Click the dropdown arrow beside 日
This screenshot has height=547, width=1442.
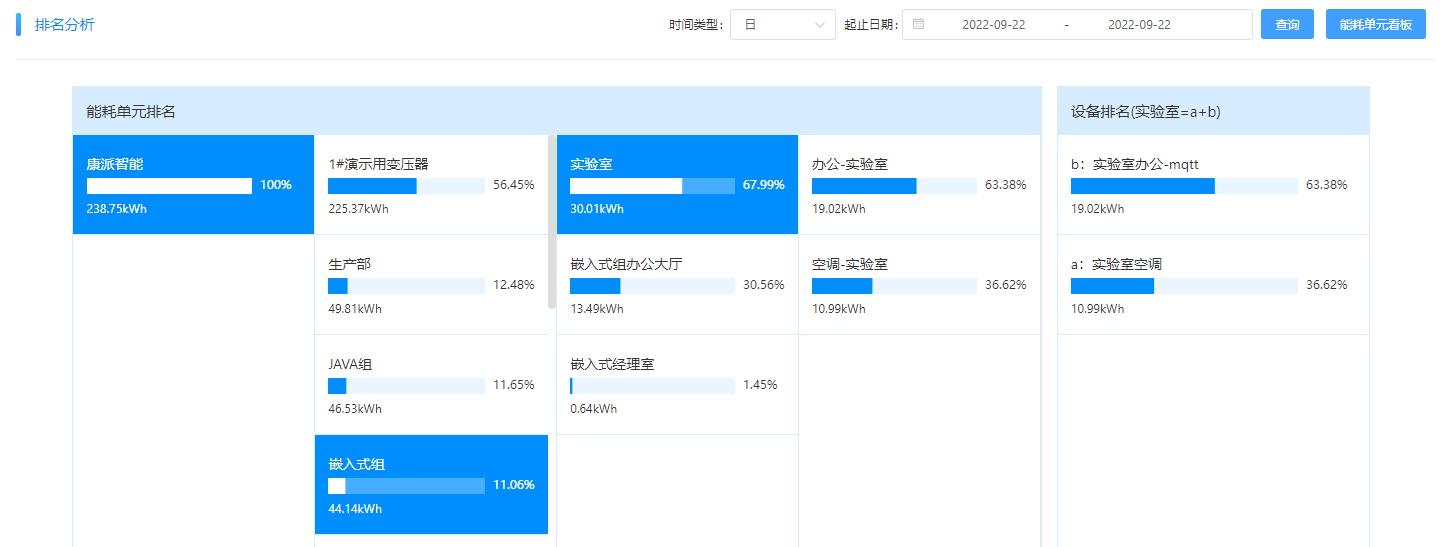pos(820,25)
